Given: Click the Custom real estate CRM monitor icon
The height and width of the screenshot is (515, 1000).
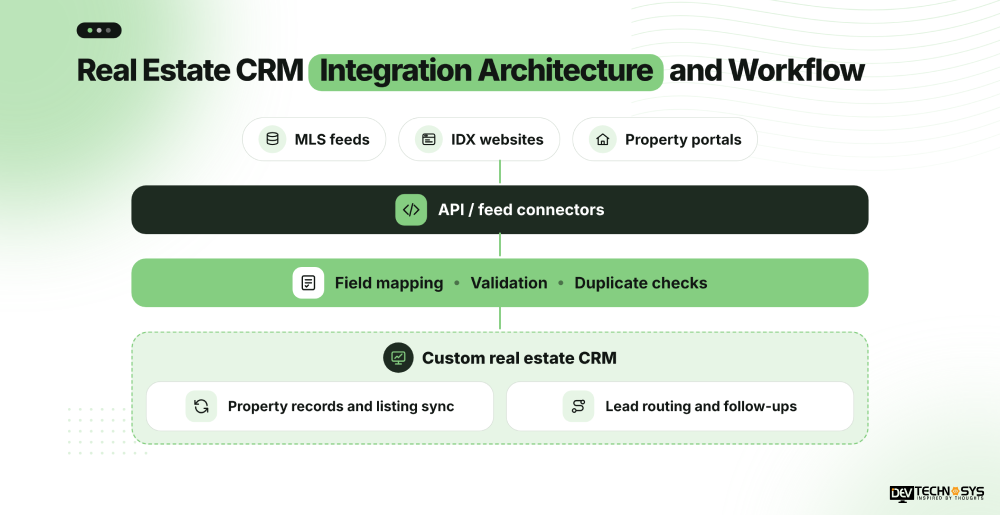Looking at the screenshot, I should click(x=399, y=358).
